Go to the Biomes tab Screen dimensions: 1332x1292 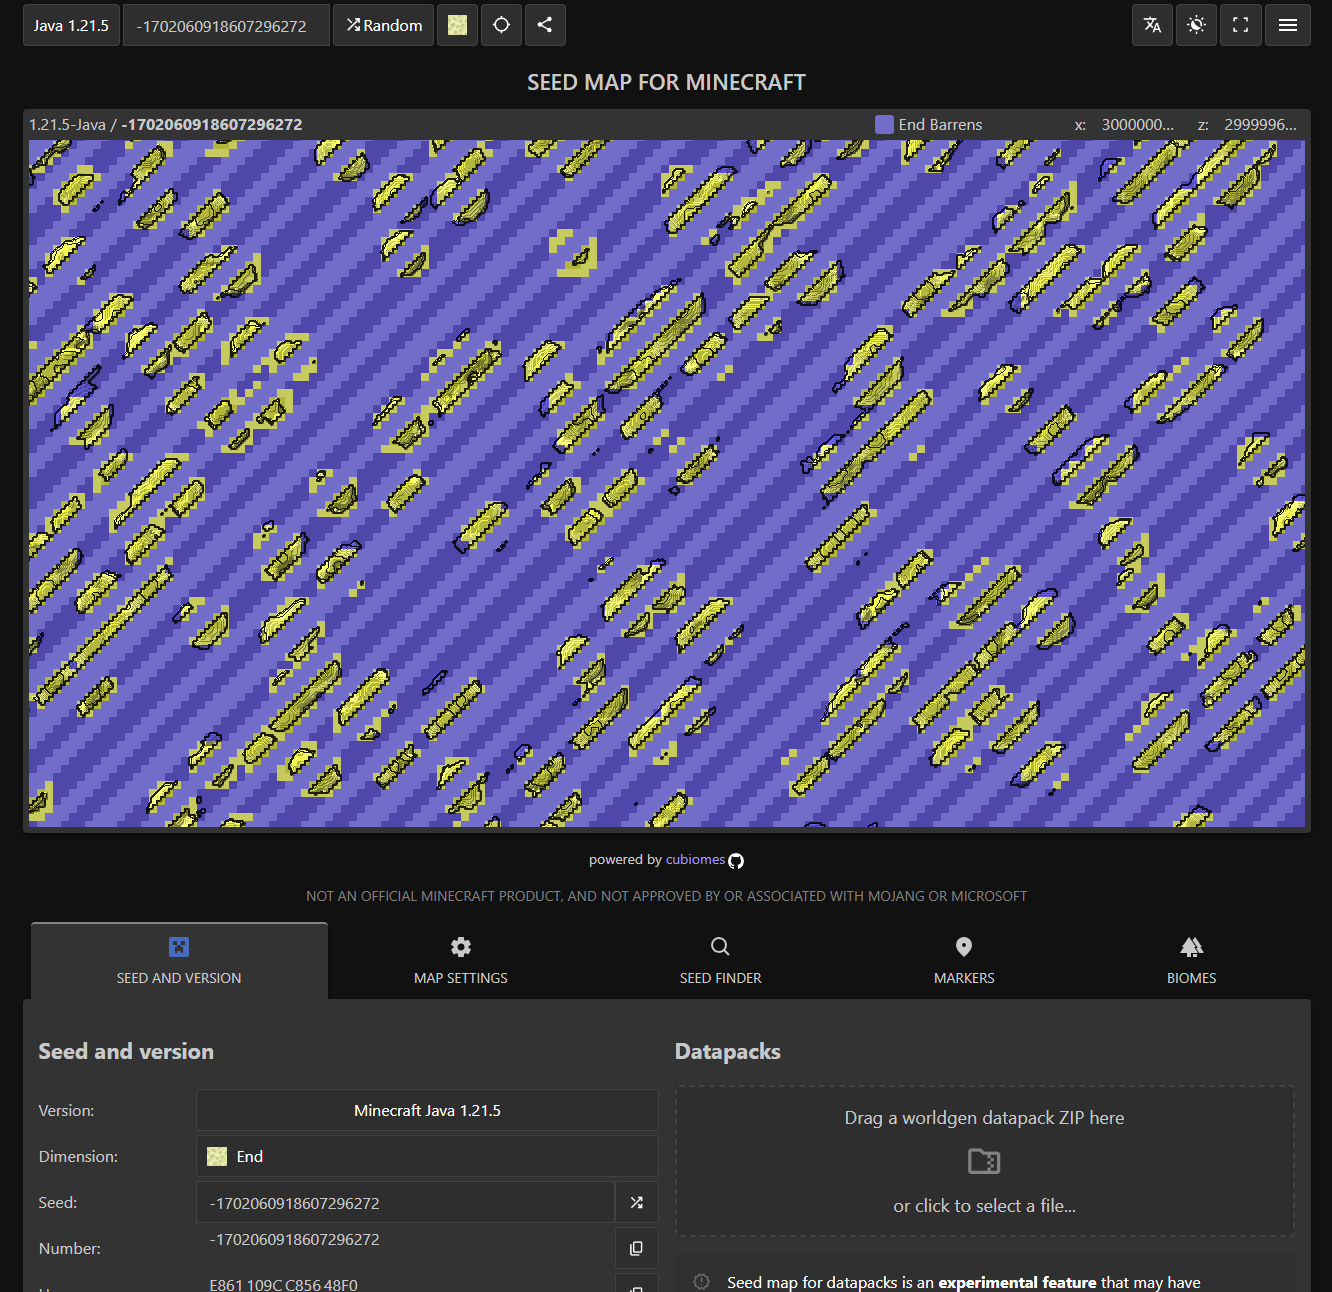click(x=1191, y=961)
